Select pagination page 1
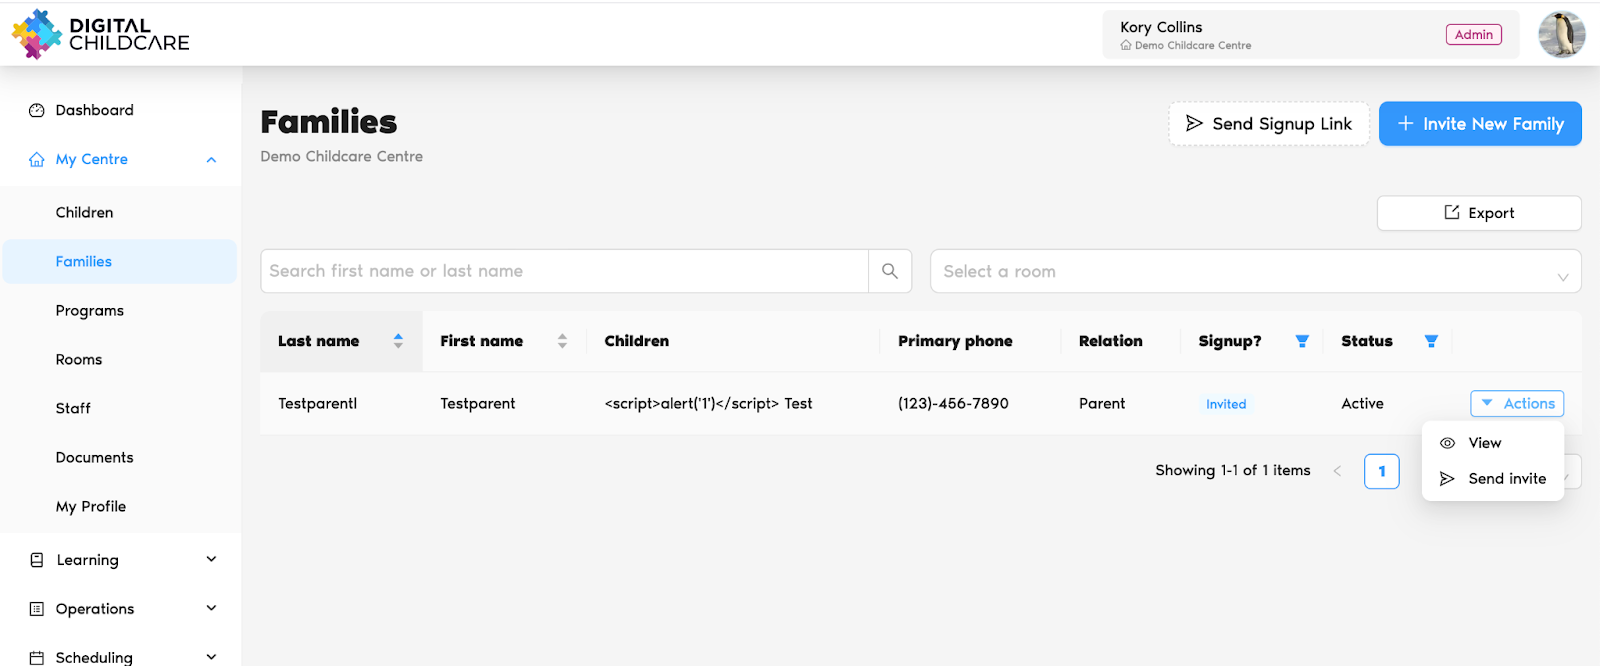This screenshot has height=666, width=1600. point(1381,471)
